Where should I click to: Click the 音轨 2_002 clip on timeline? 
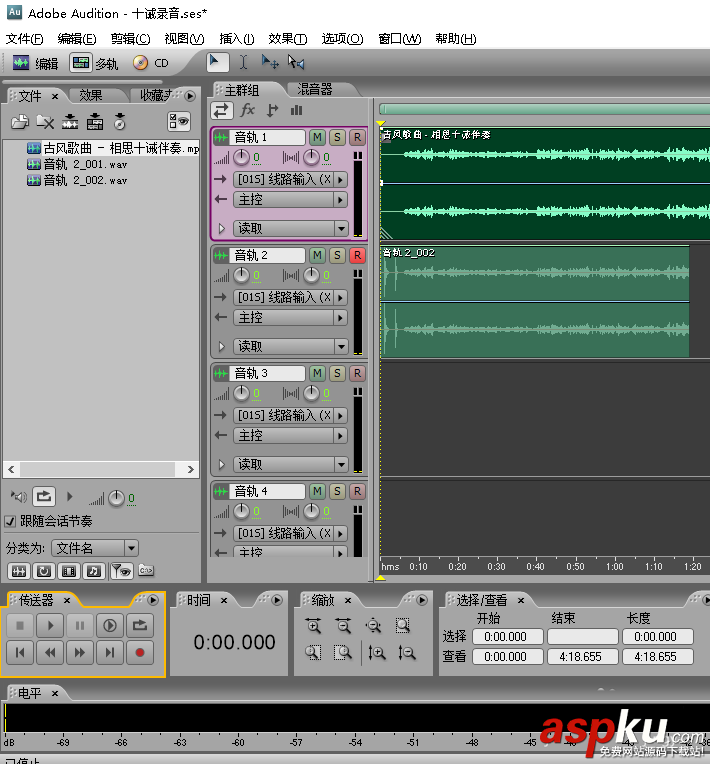[x=535, y=302]
